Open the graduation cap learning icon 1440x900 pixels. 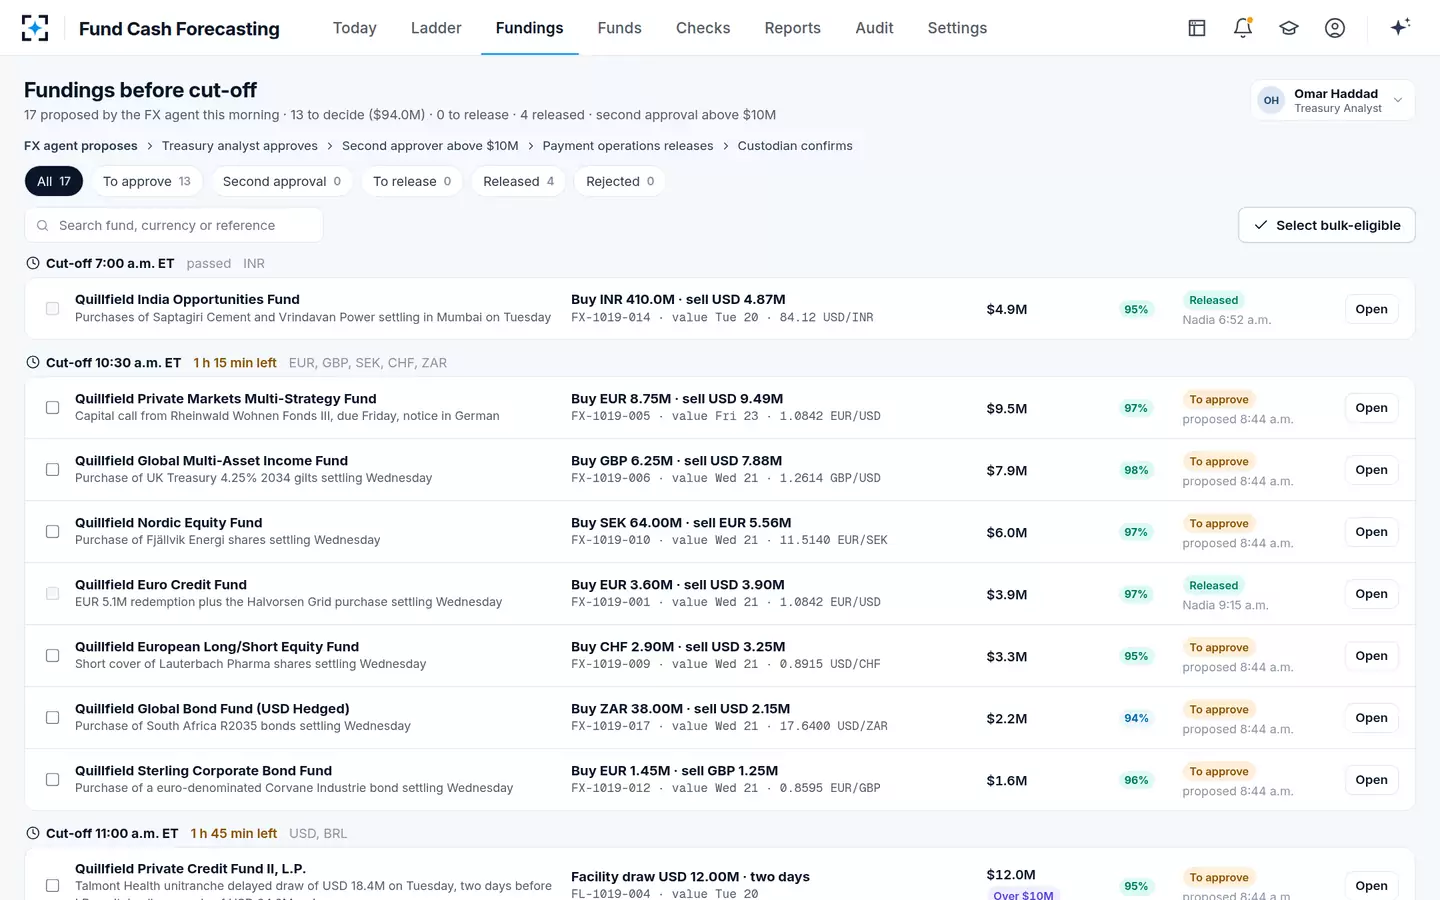[x=1289, y=28]
